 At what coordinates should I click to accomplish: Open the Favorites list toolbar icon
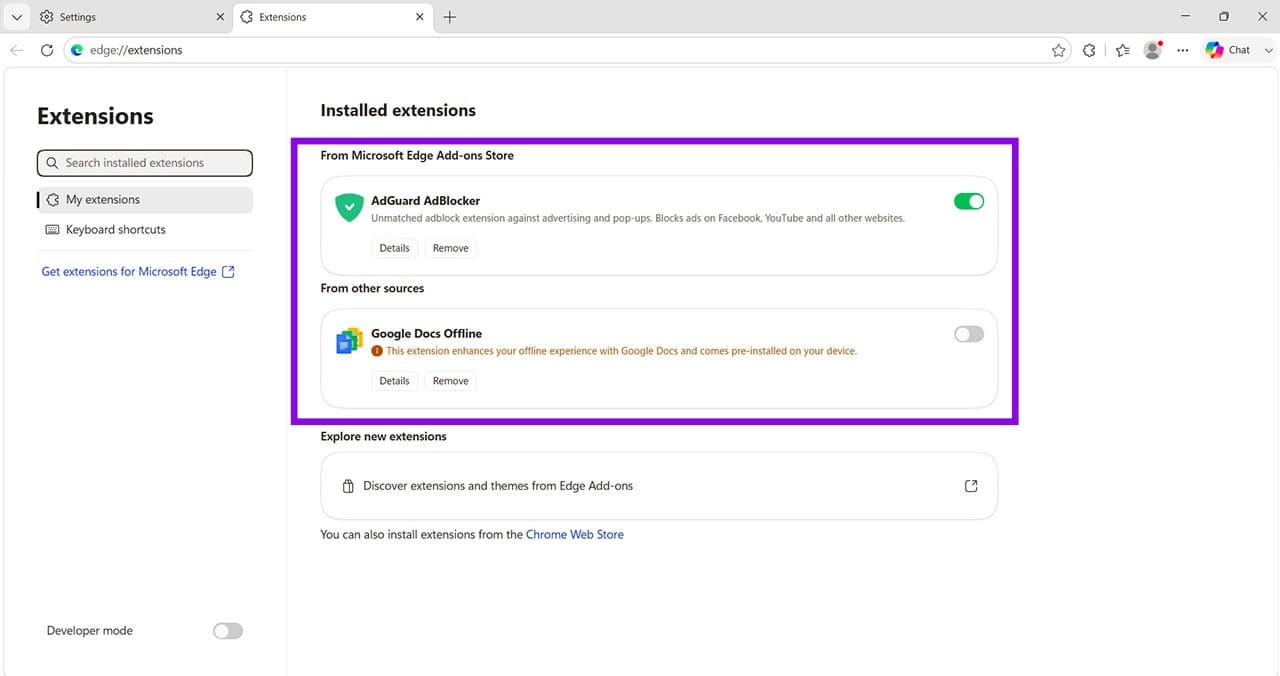(x=1122, y=50)
